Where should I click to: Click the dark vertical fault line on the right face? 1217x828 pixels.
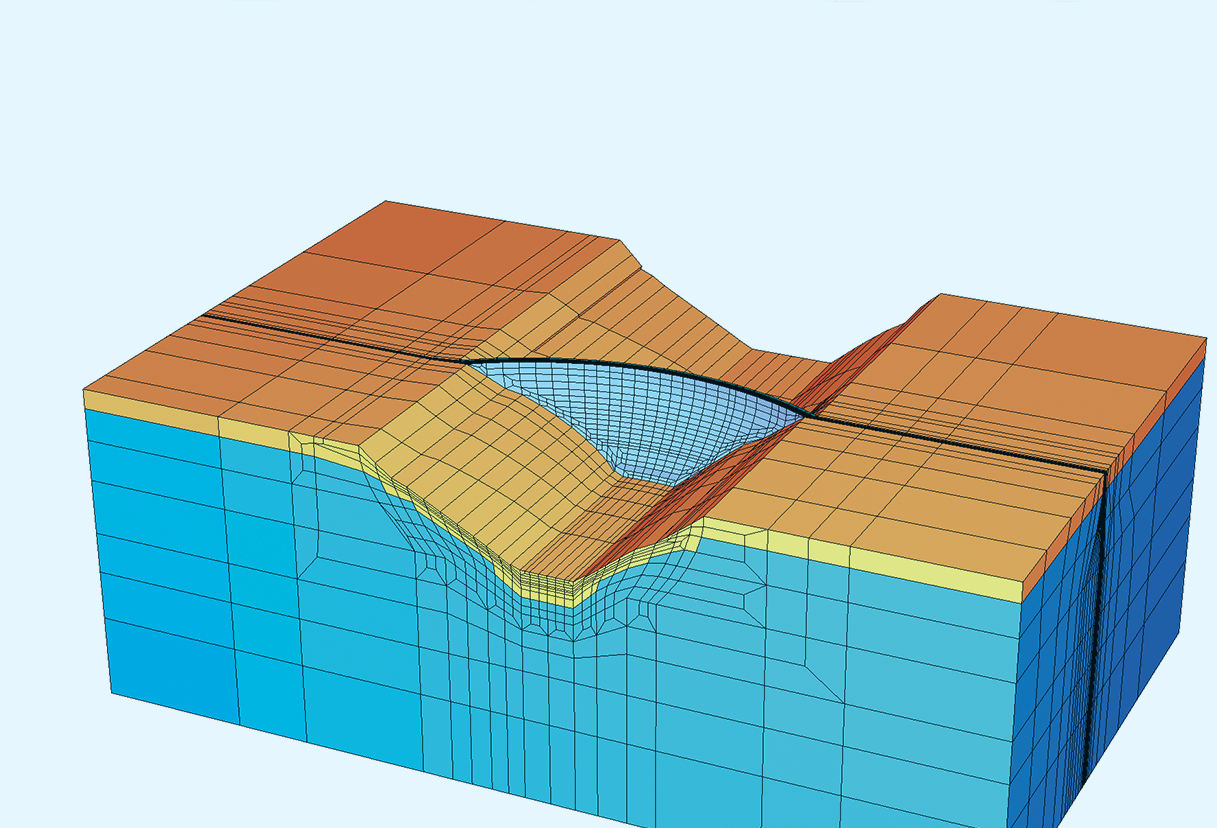point(1097,620)
